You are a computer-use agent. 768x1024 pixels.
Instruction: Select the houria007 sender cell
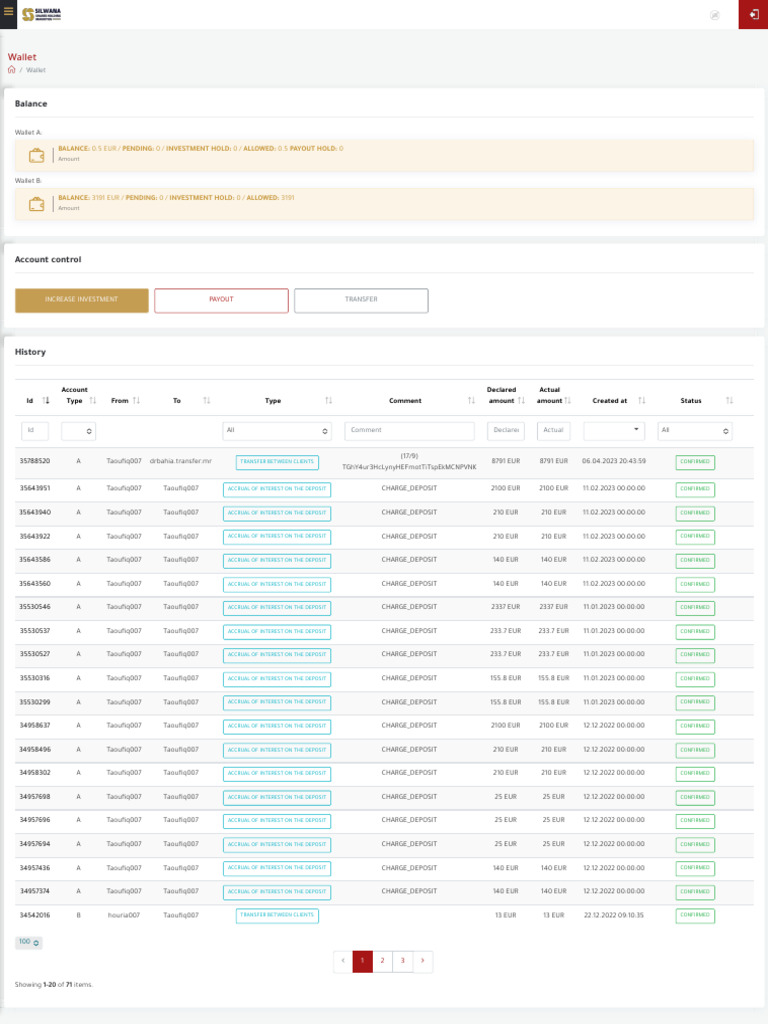[x=124, y=915]
